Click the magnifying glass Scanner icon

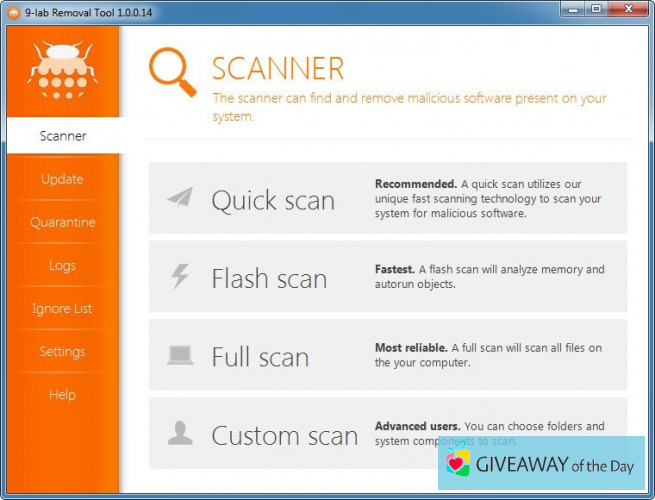click(173, 72)
